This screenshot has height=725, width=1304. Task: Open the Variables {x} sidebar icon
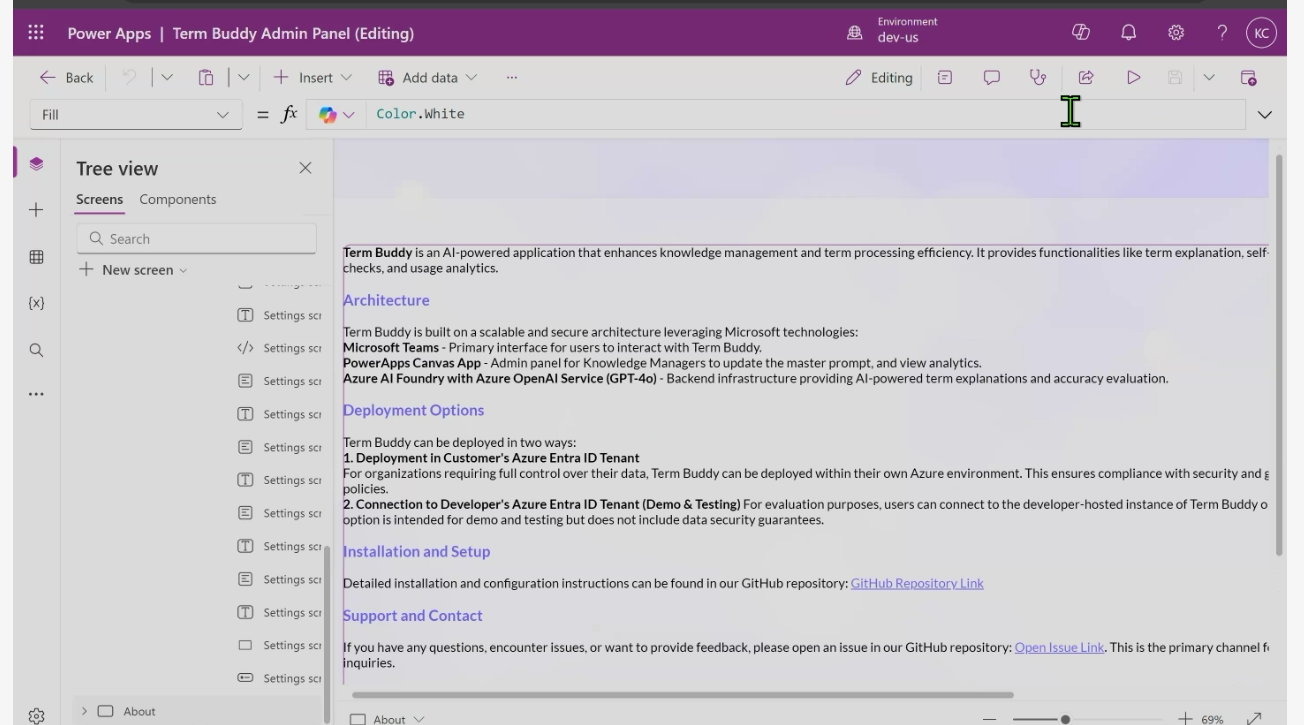coord(36,303)
